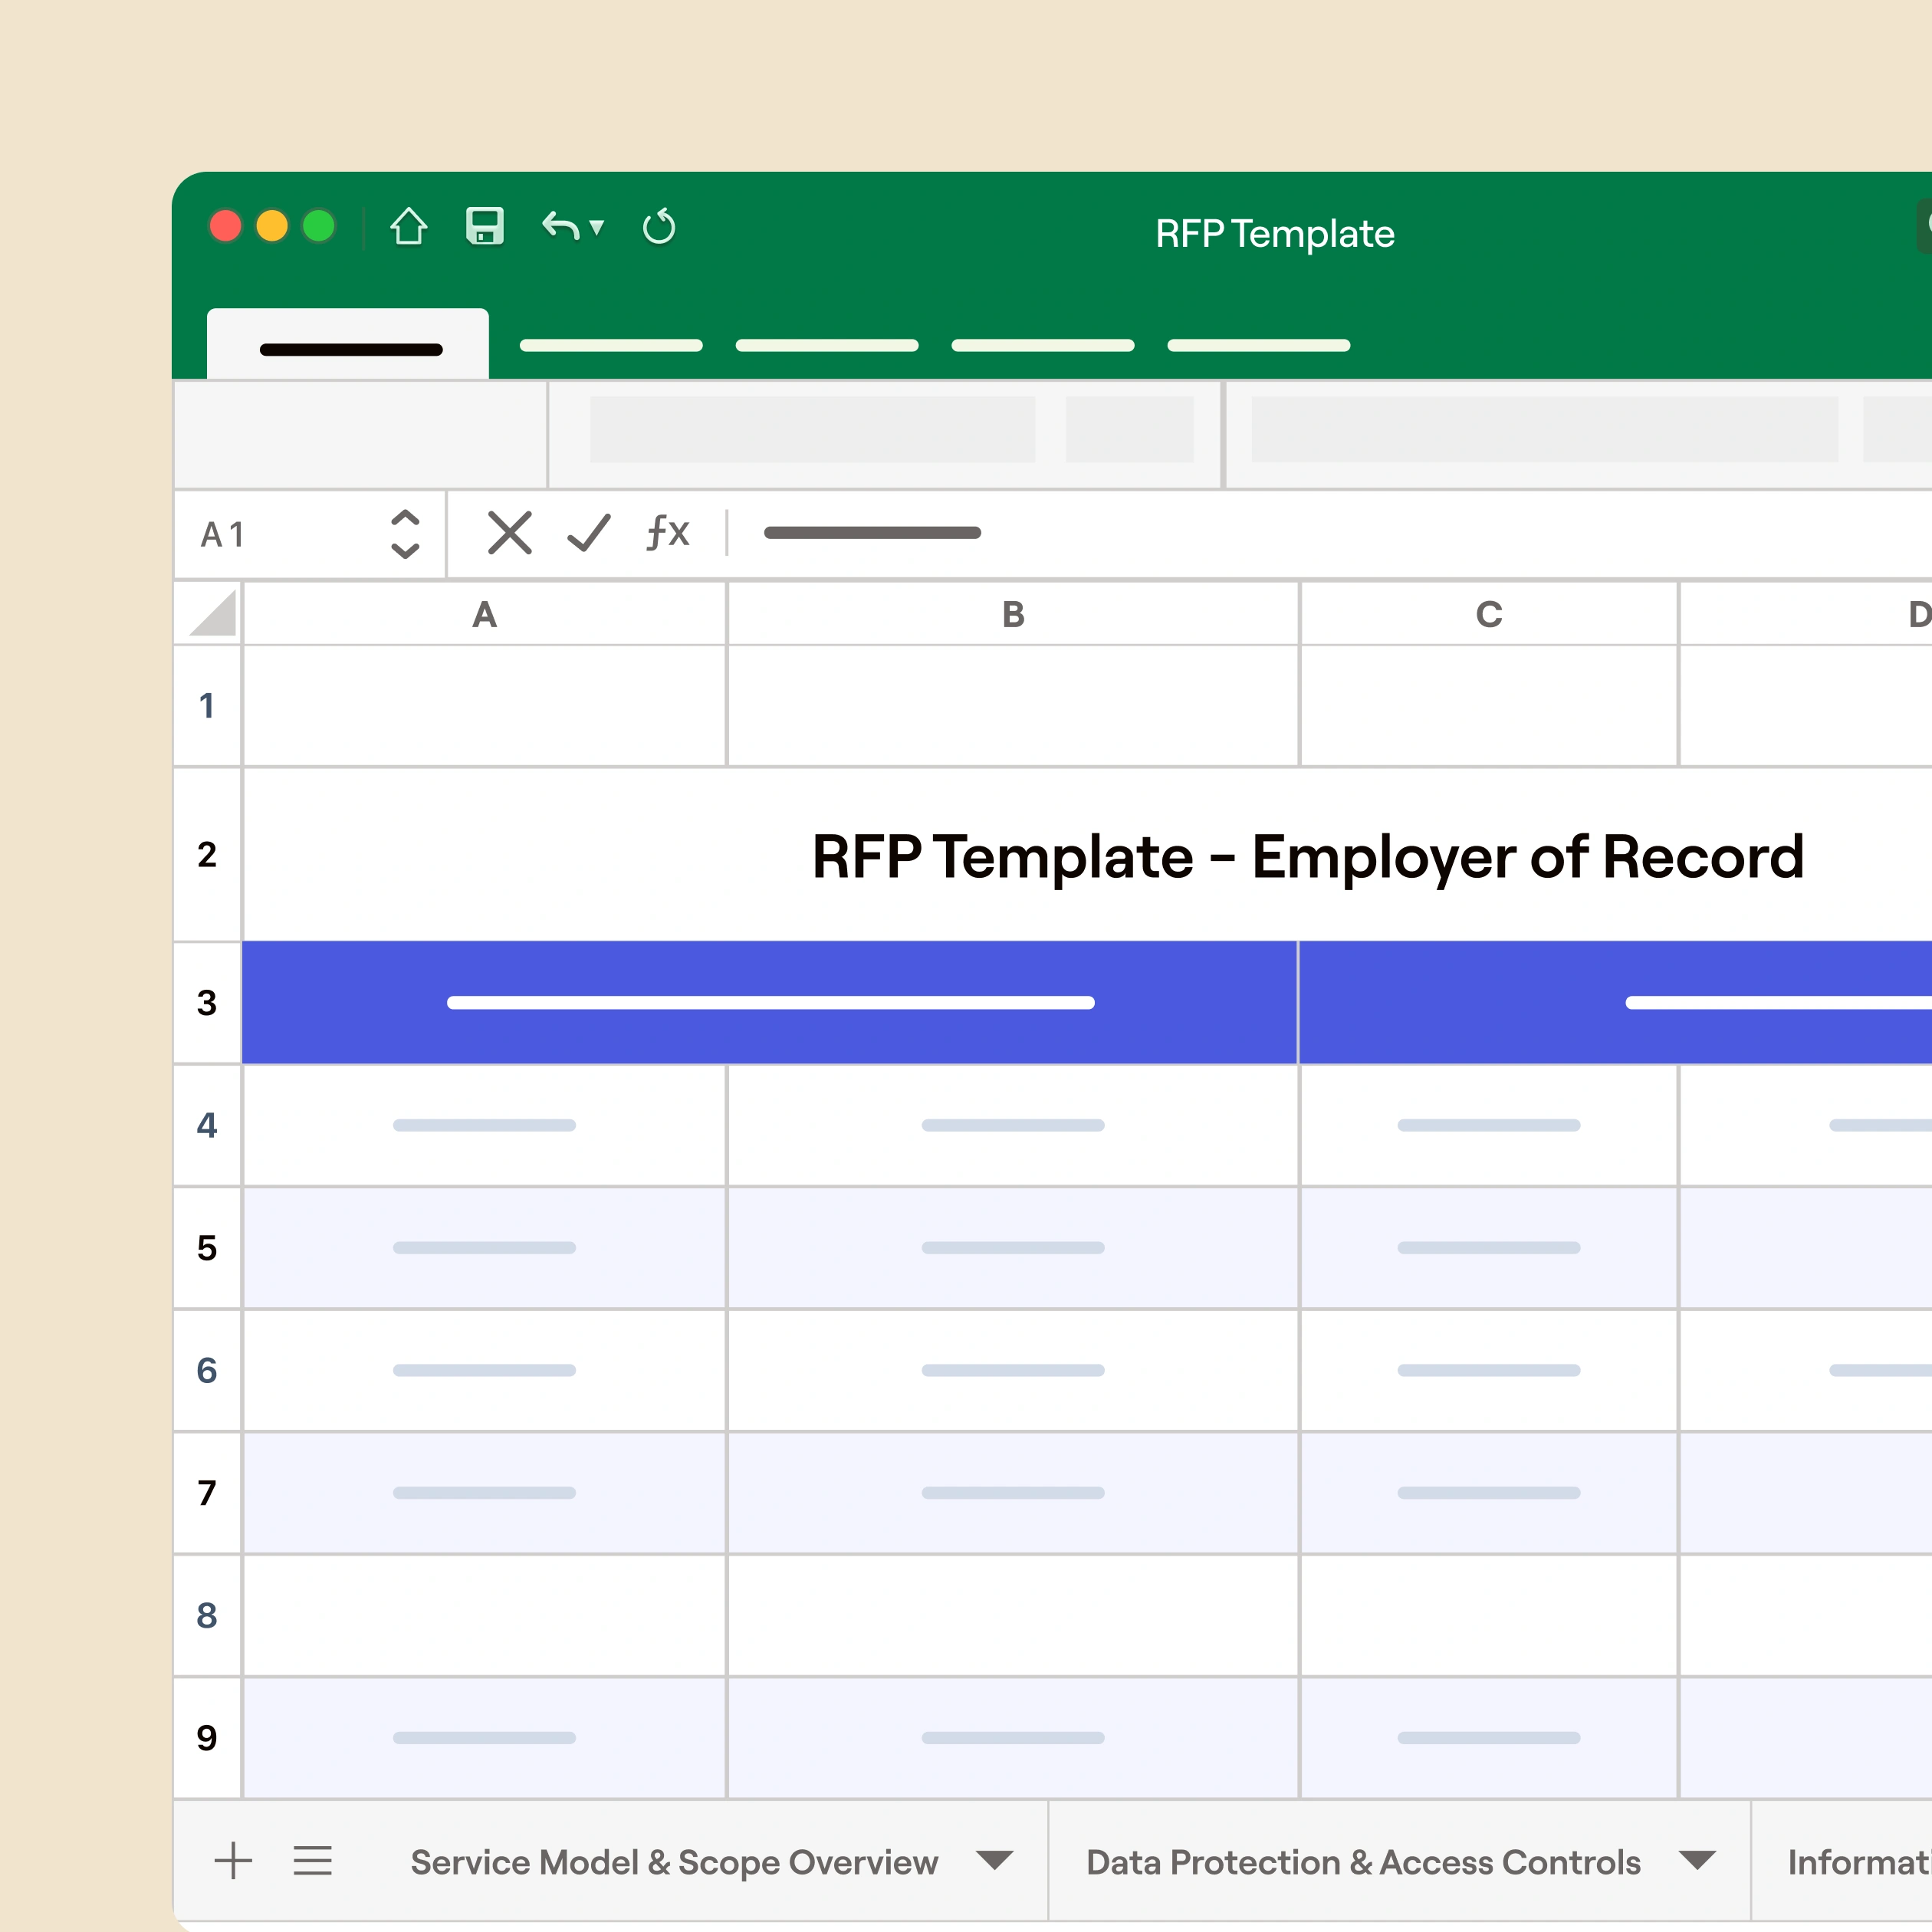Select all cells with corner triangle

212,613
